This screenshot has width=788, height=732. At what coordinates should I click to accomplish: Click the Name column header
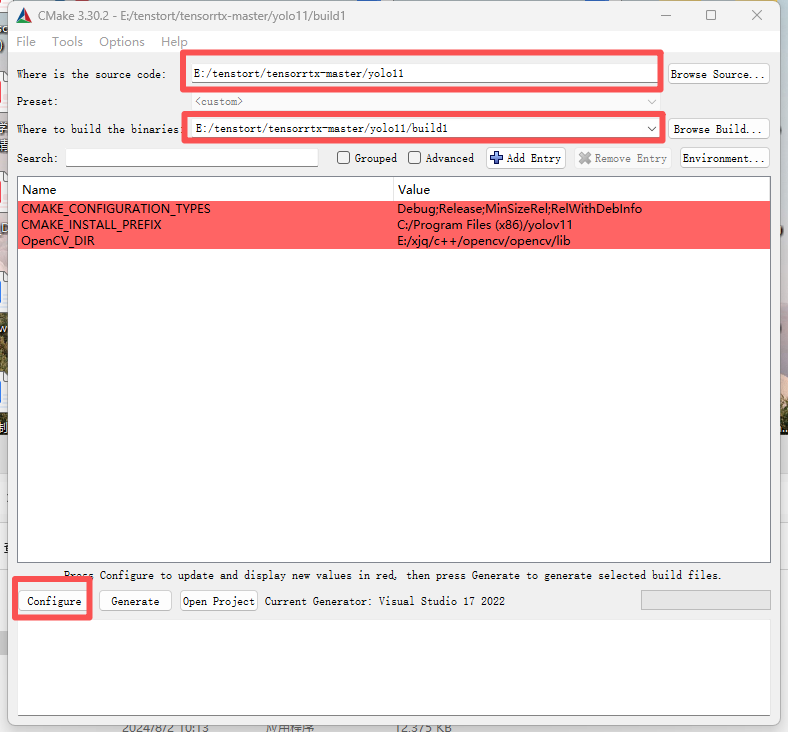point(206,189)
